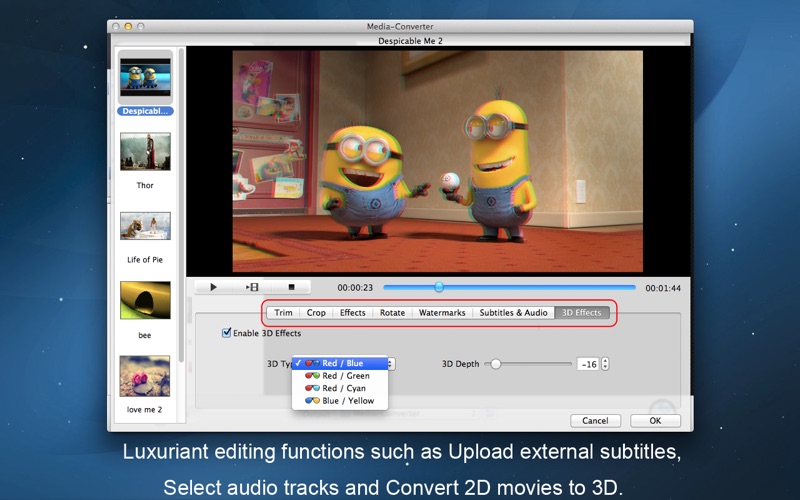800x500 pixels.
Task: Switch to the Effects tab
Action: point(353,312)
